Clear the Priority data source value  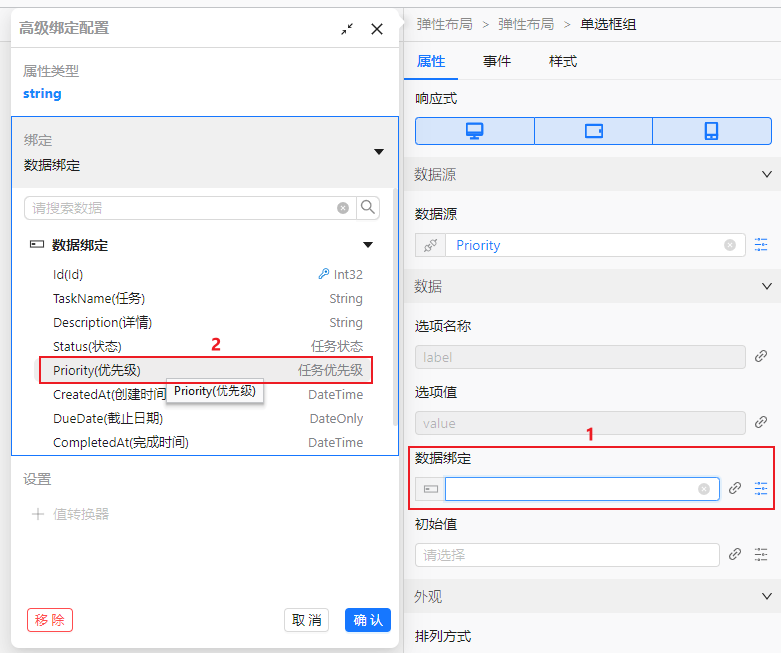[730, 245]
